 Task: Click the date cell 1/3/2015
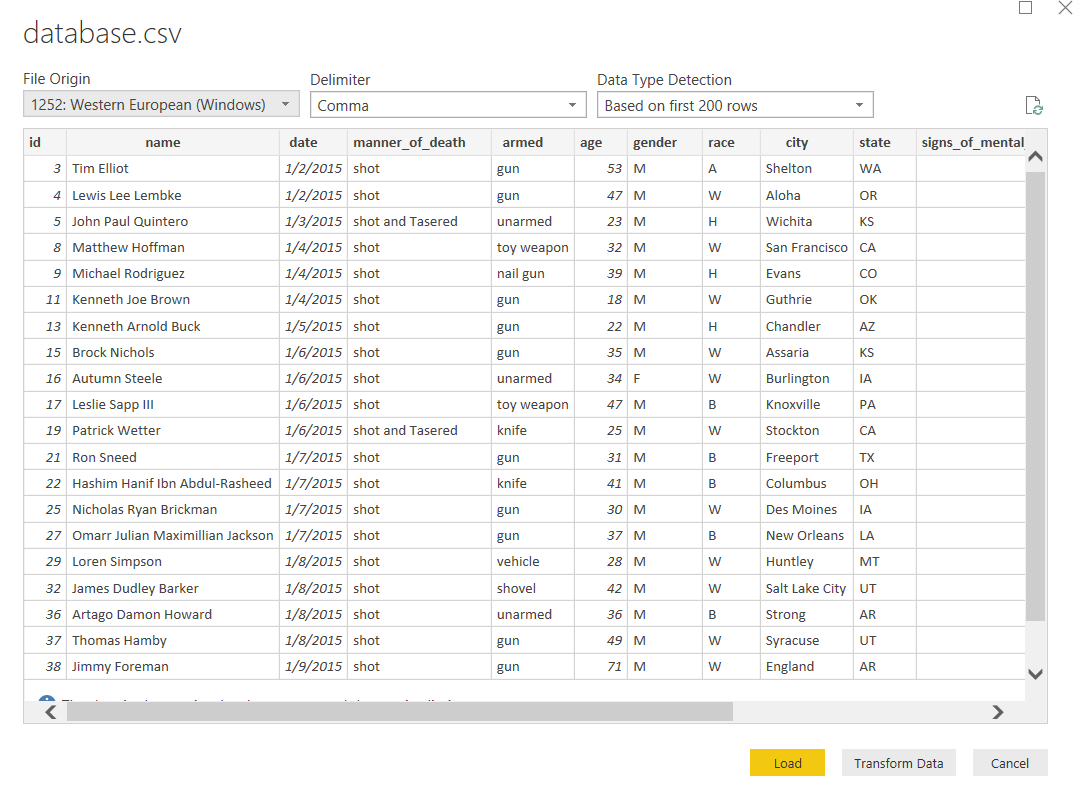[313, 222]
